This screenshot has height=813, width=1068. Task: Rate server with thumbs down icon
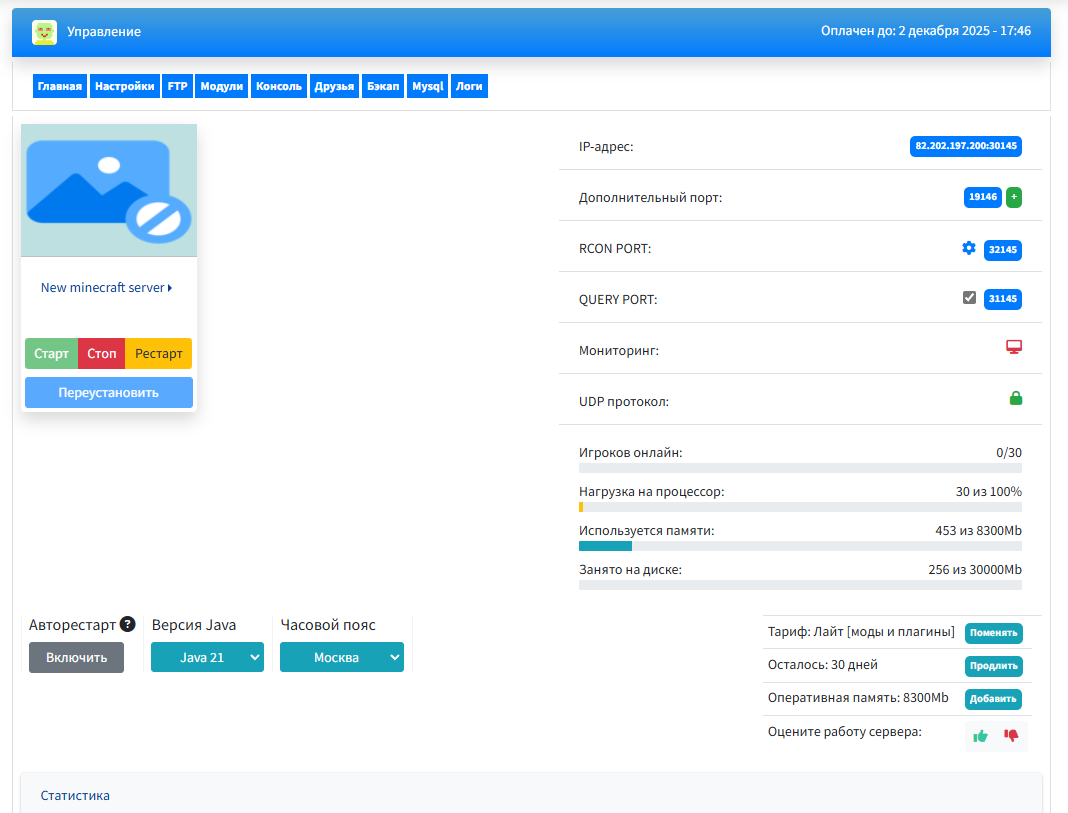[1011, 736]
